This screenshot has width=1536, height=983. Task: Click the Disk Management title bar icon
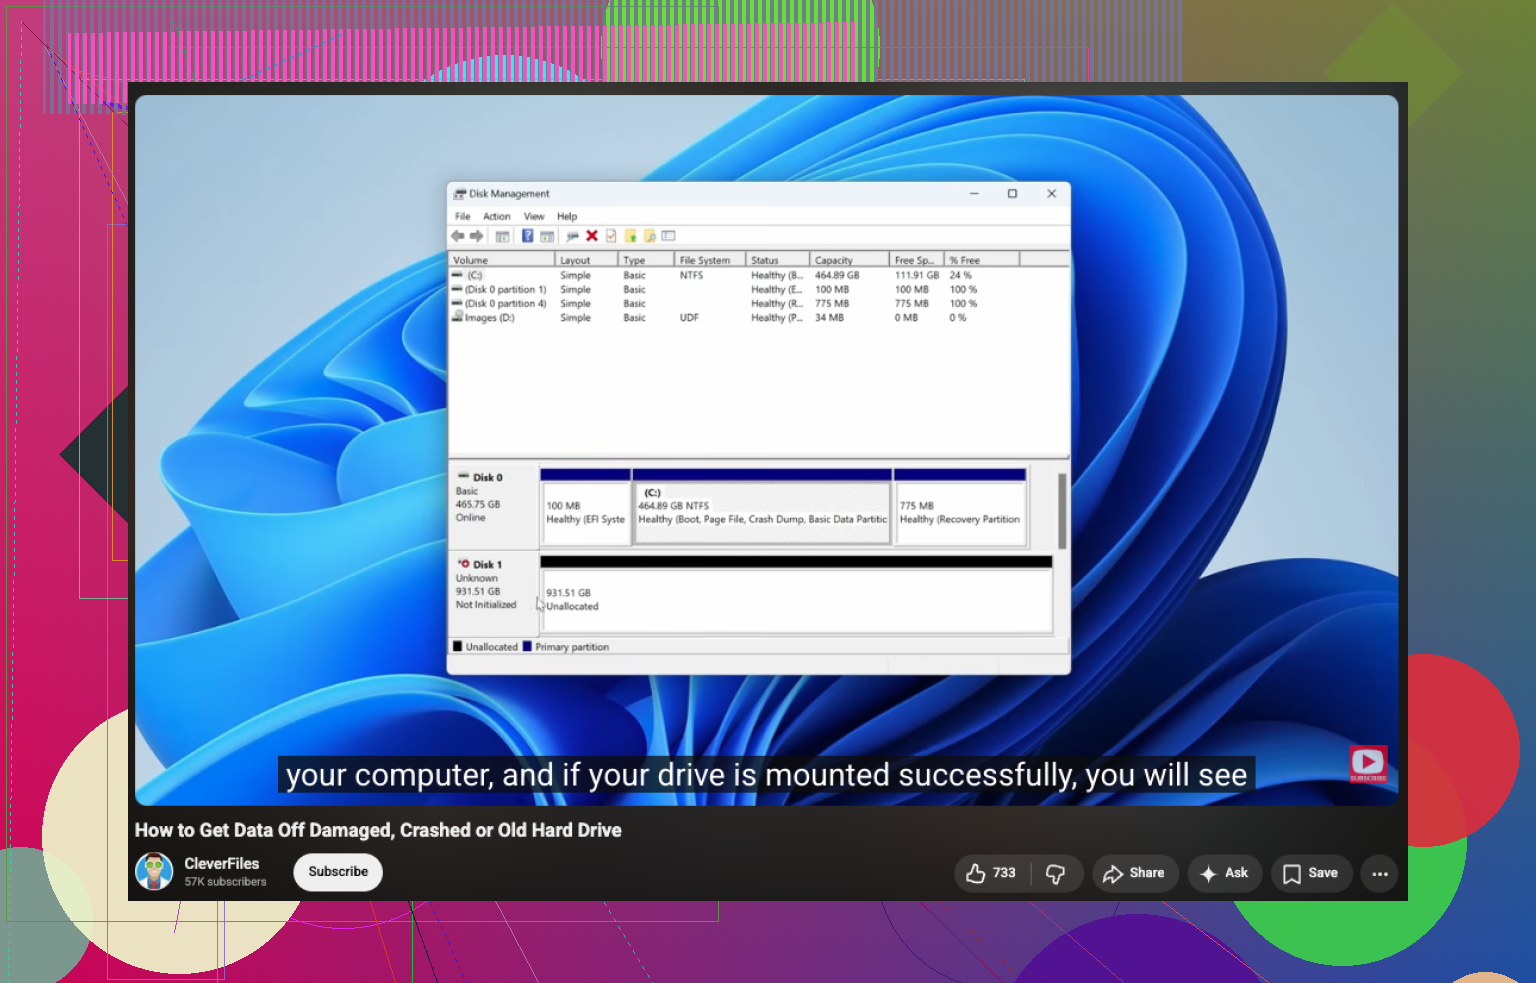(x=460, y=194)
